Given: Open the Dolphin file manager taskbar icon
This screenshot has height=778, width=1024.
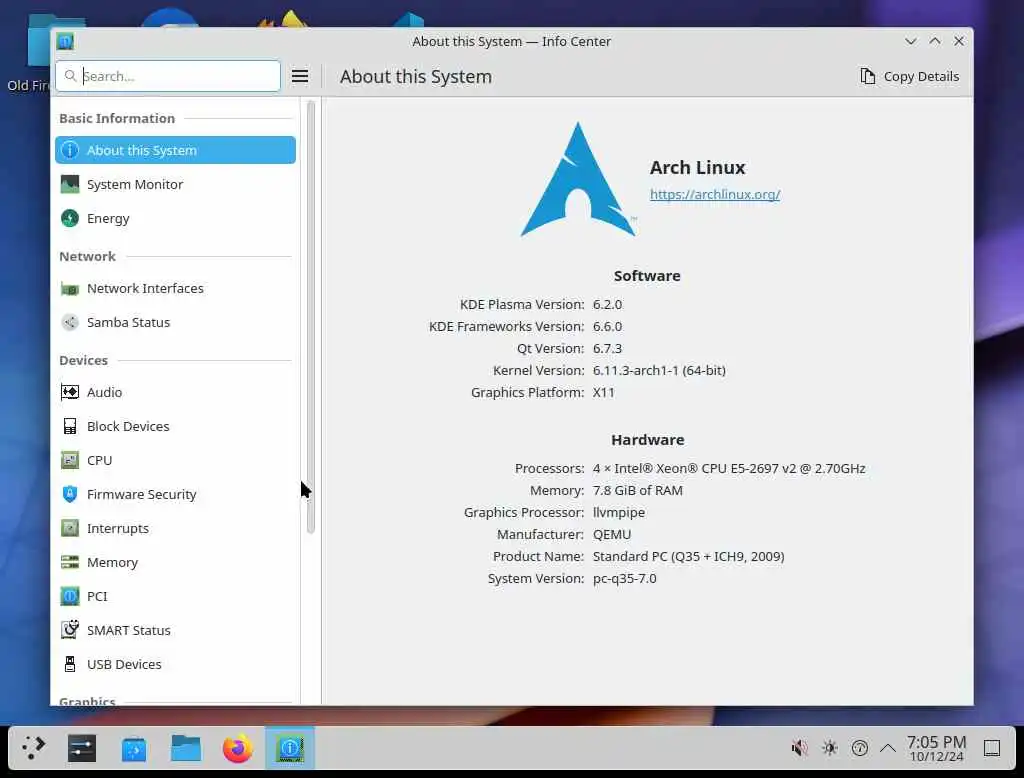Looking at the screenshot, I should click(x=186, y=748).
